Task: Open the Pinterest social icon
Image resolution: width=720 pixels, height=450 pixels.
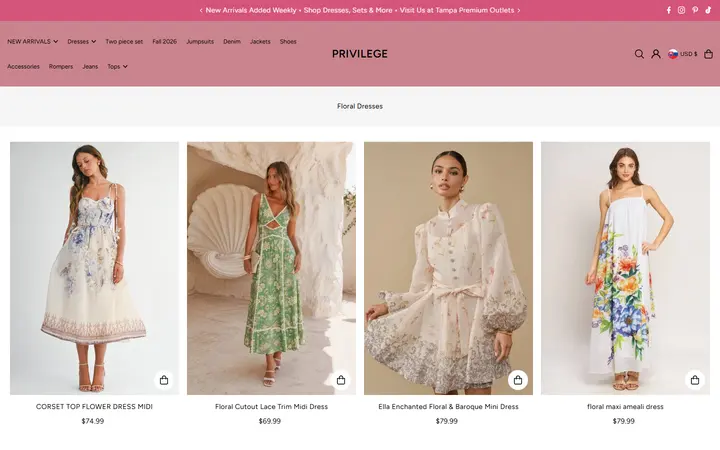Action: (x=695, y=10)
